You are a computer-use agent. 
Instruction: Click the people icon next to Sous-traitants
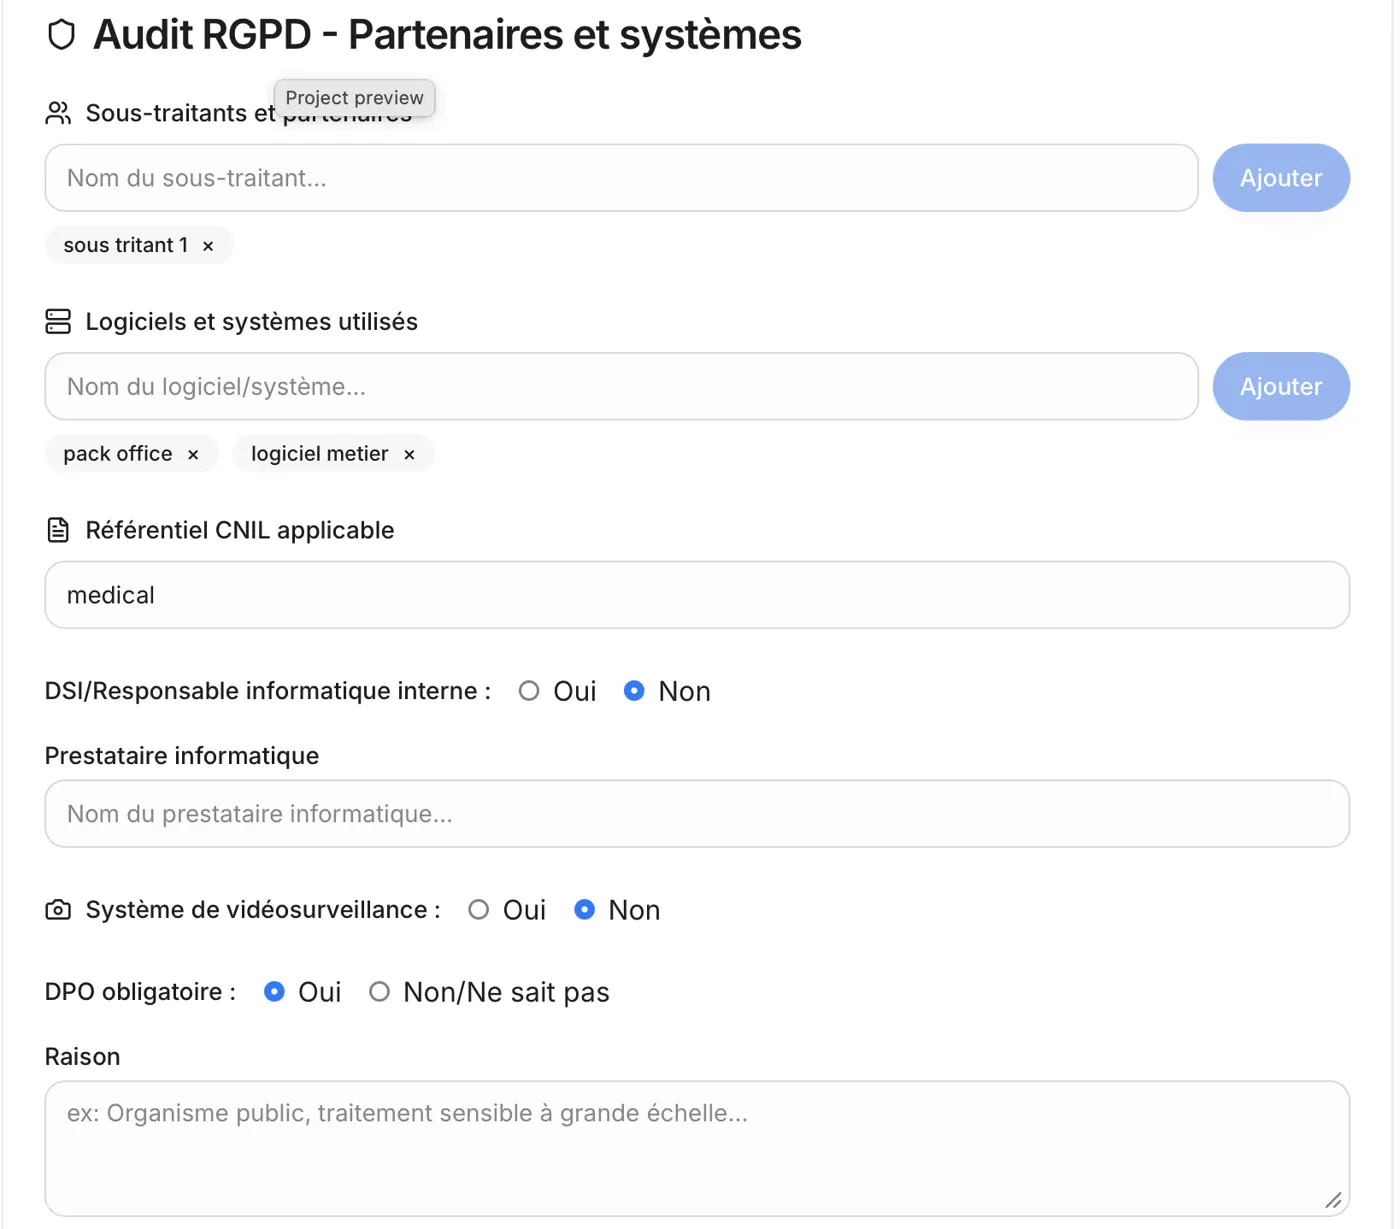58,113
